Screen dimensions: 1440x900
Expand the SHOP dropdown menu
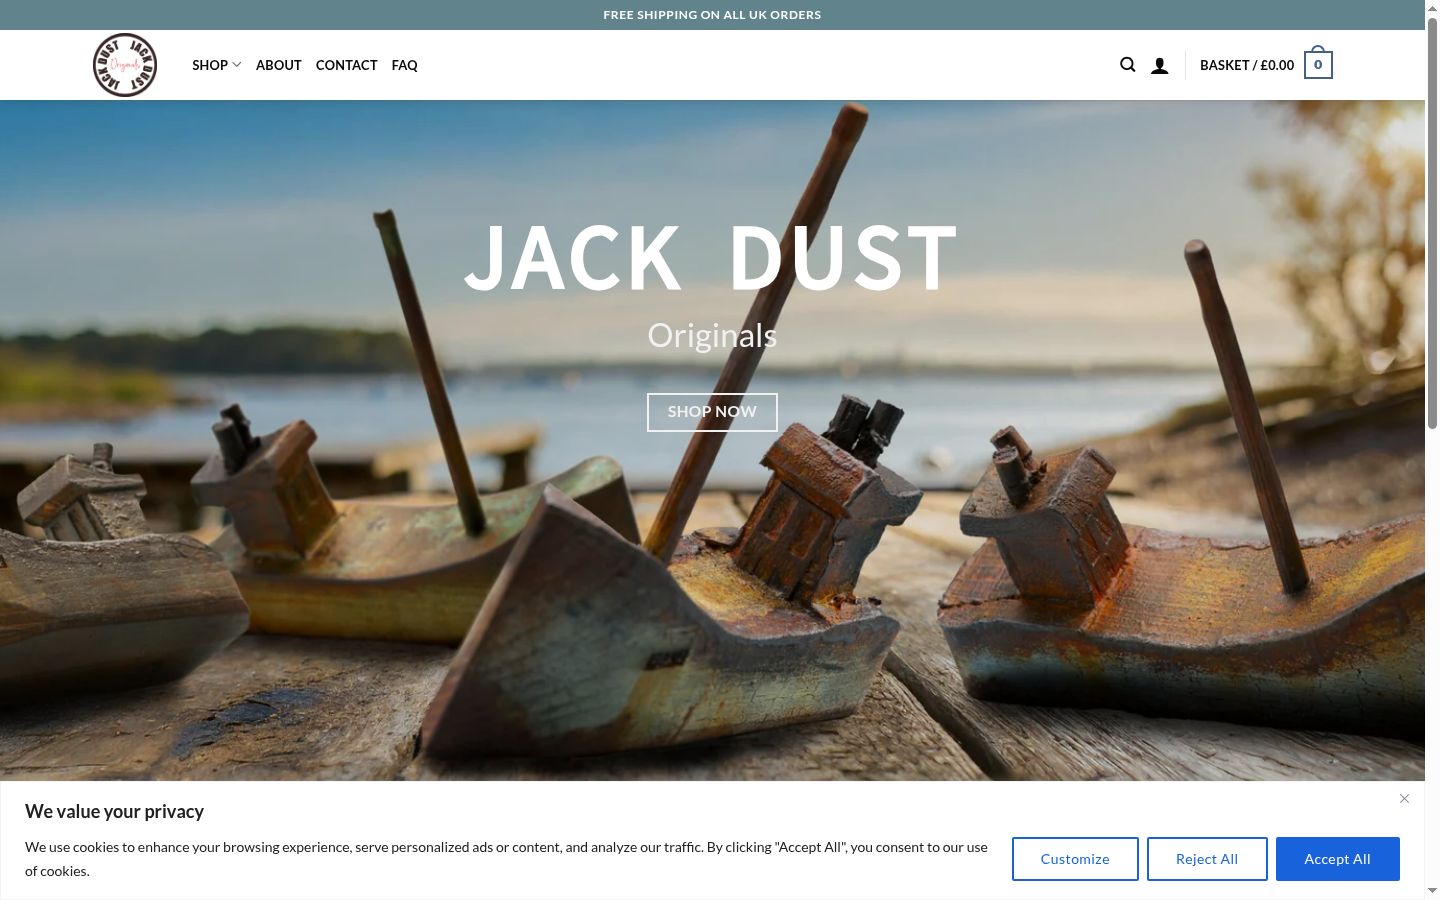point(217,65)
